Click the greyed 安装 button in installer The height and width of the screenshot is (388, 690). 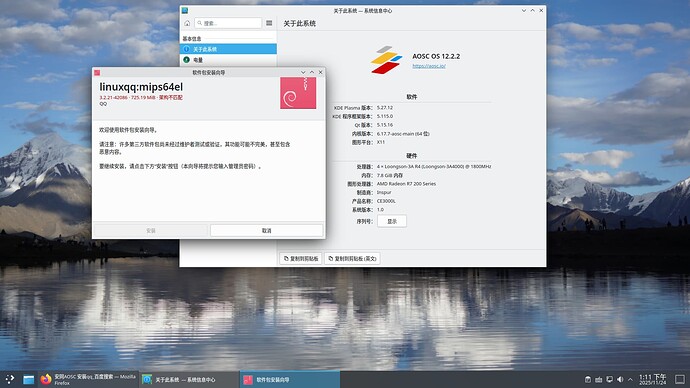point(150,231)
